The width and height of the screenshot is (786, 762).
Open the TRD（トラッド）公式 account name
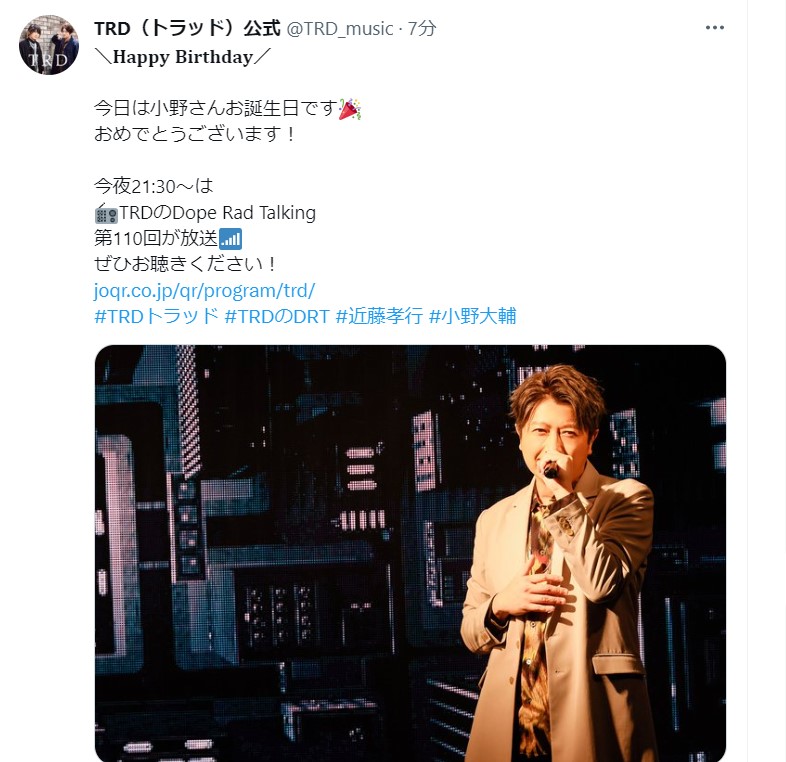tap(187, 29)
